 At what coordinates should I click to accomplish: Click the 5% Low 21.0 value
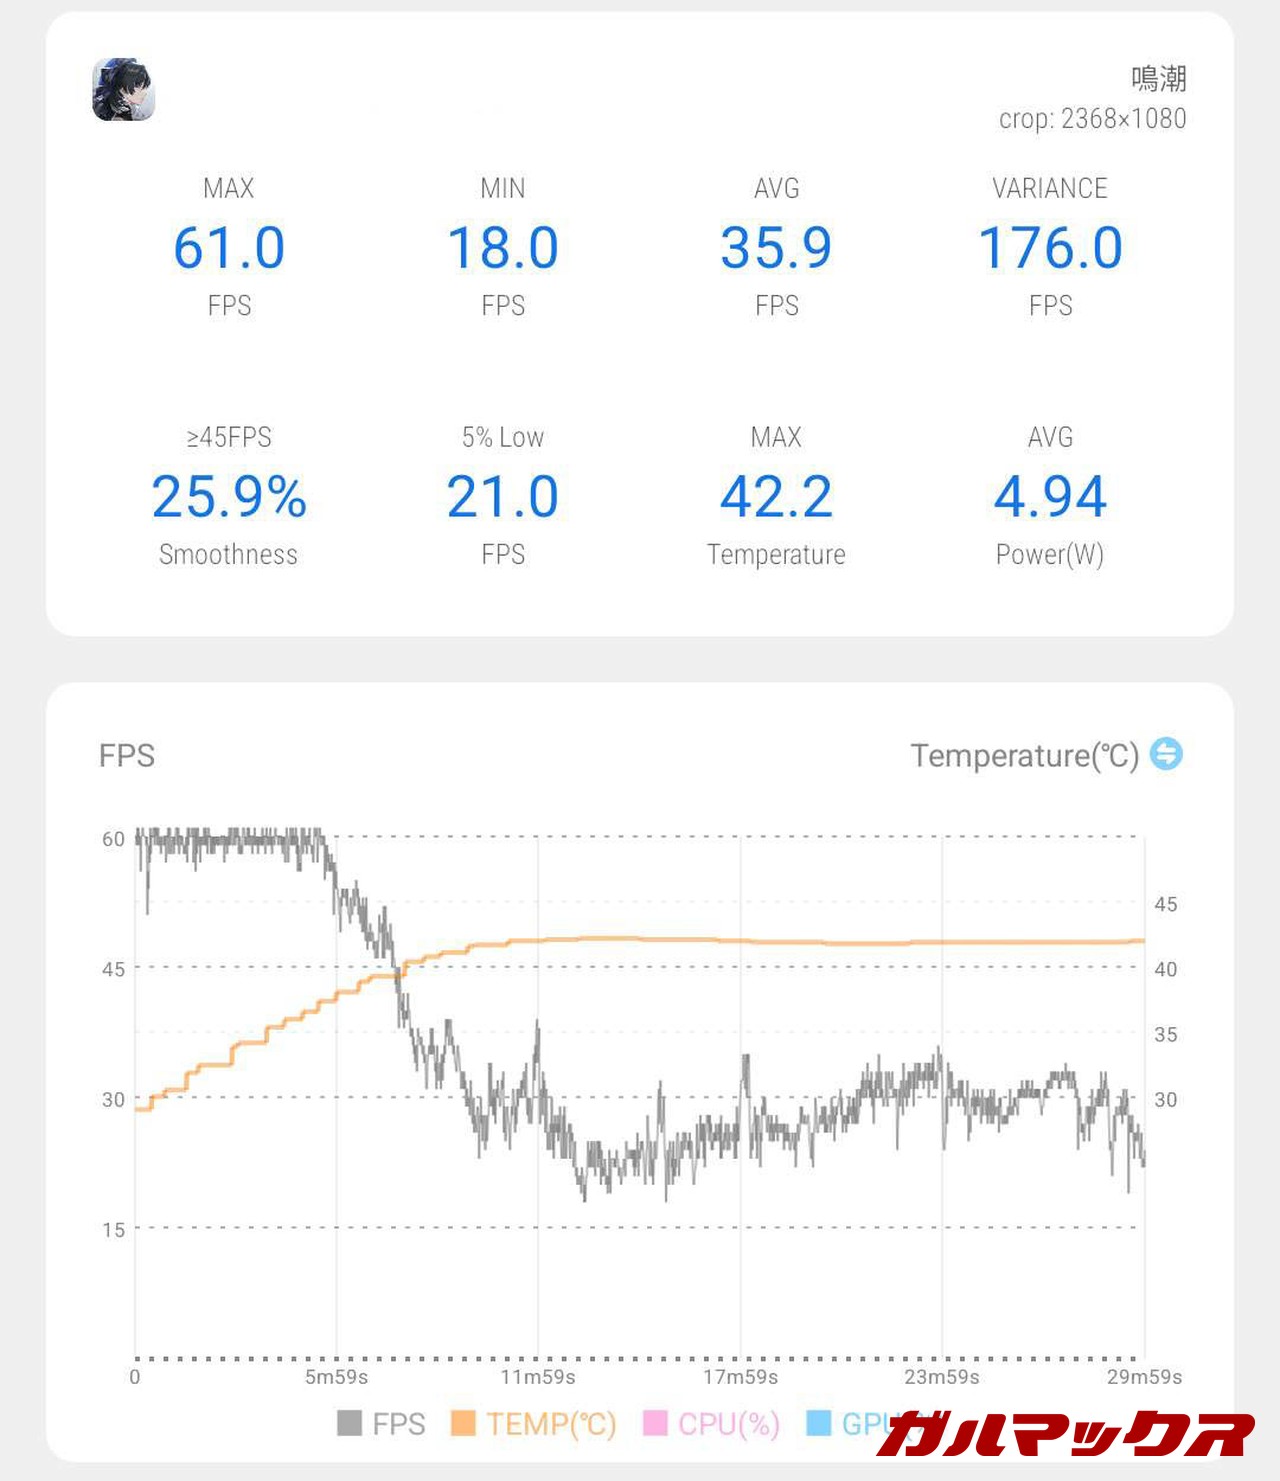coord(502,497)
